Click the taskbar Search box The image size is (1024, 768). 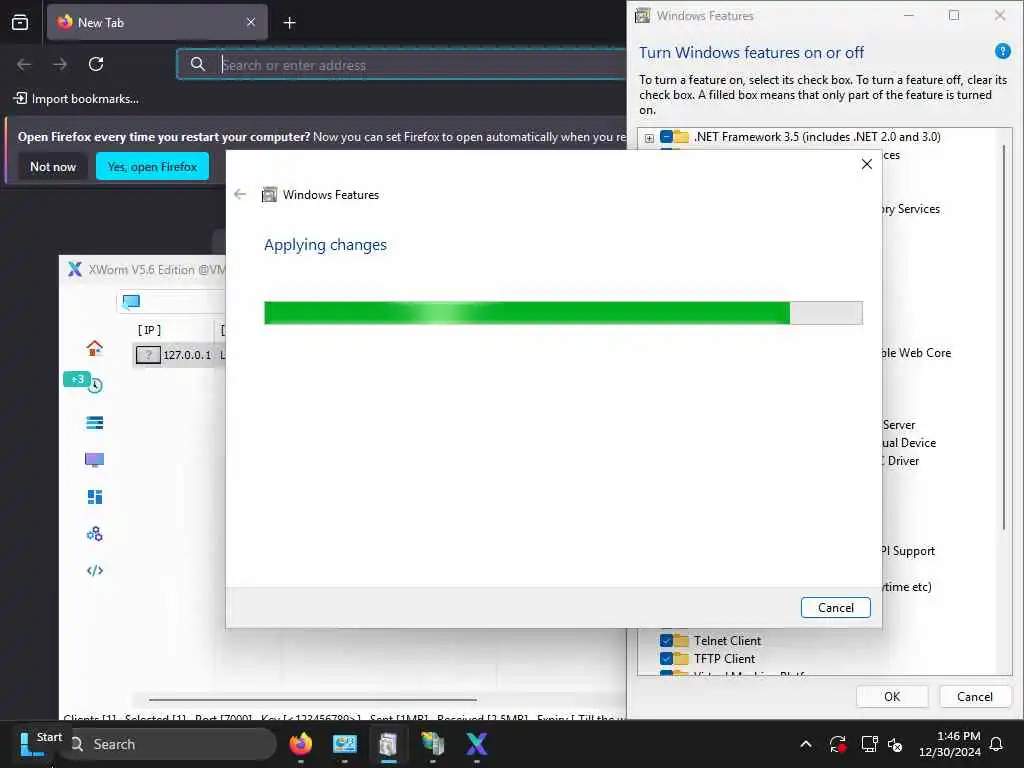[x=171, y=744]
